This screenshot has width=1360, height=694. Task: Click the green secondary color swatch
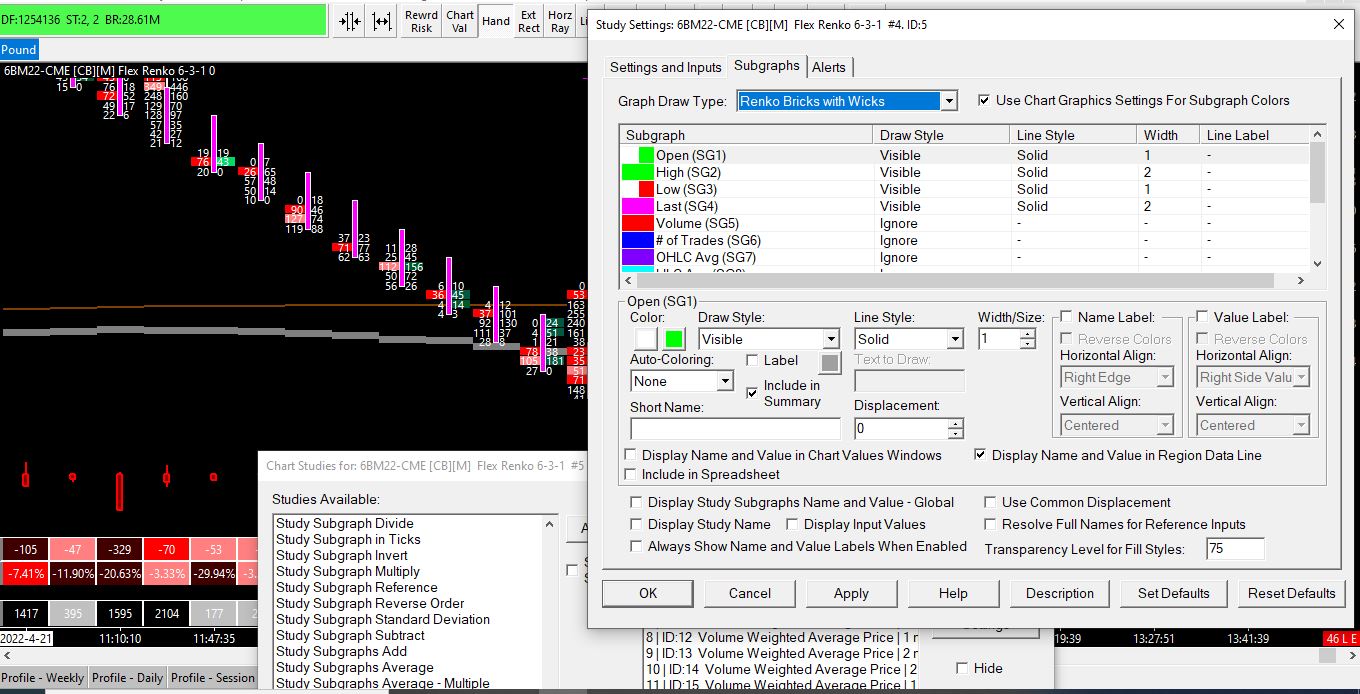(674, 340)
